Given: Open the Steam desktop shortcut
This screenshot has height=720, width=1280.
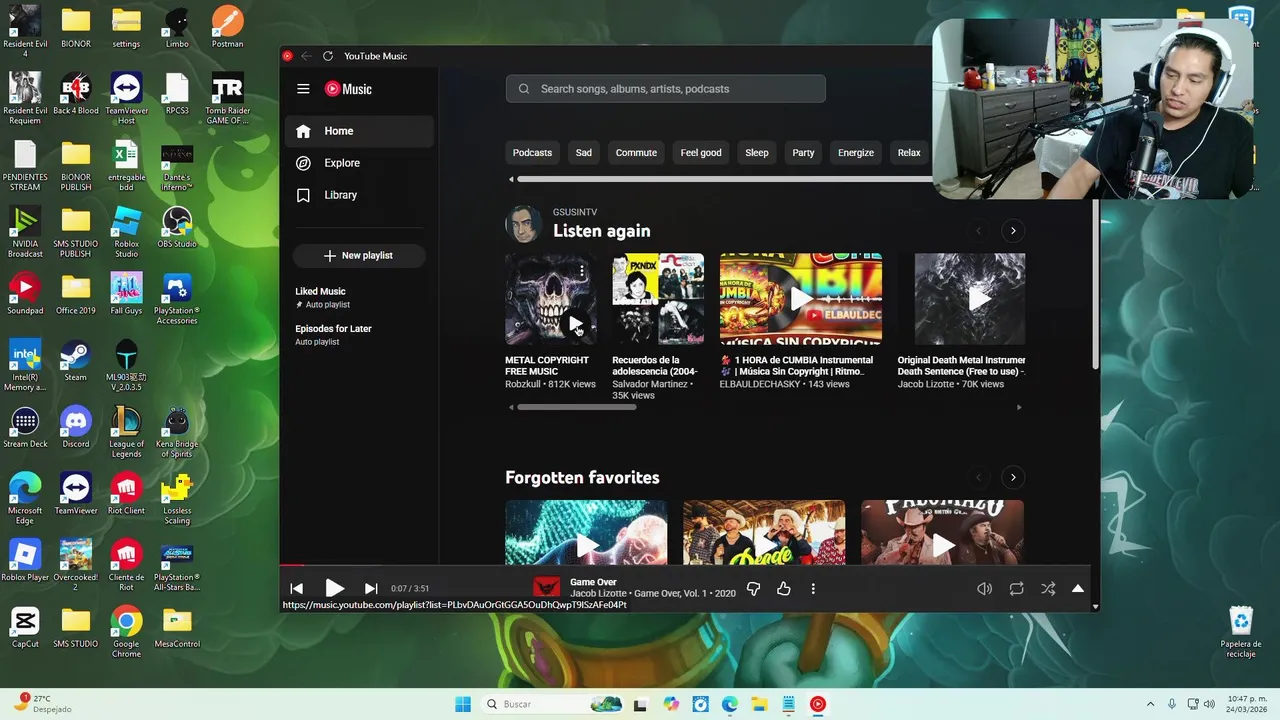Looking at the screenshot, I should pyautogui.click(x=76, y=360).
